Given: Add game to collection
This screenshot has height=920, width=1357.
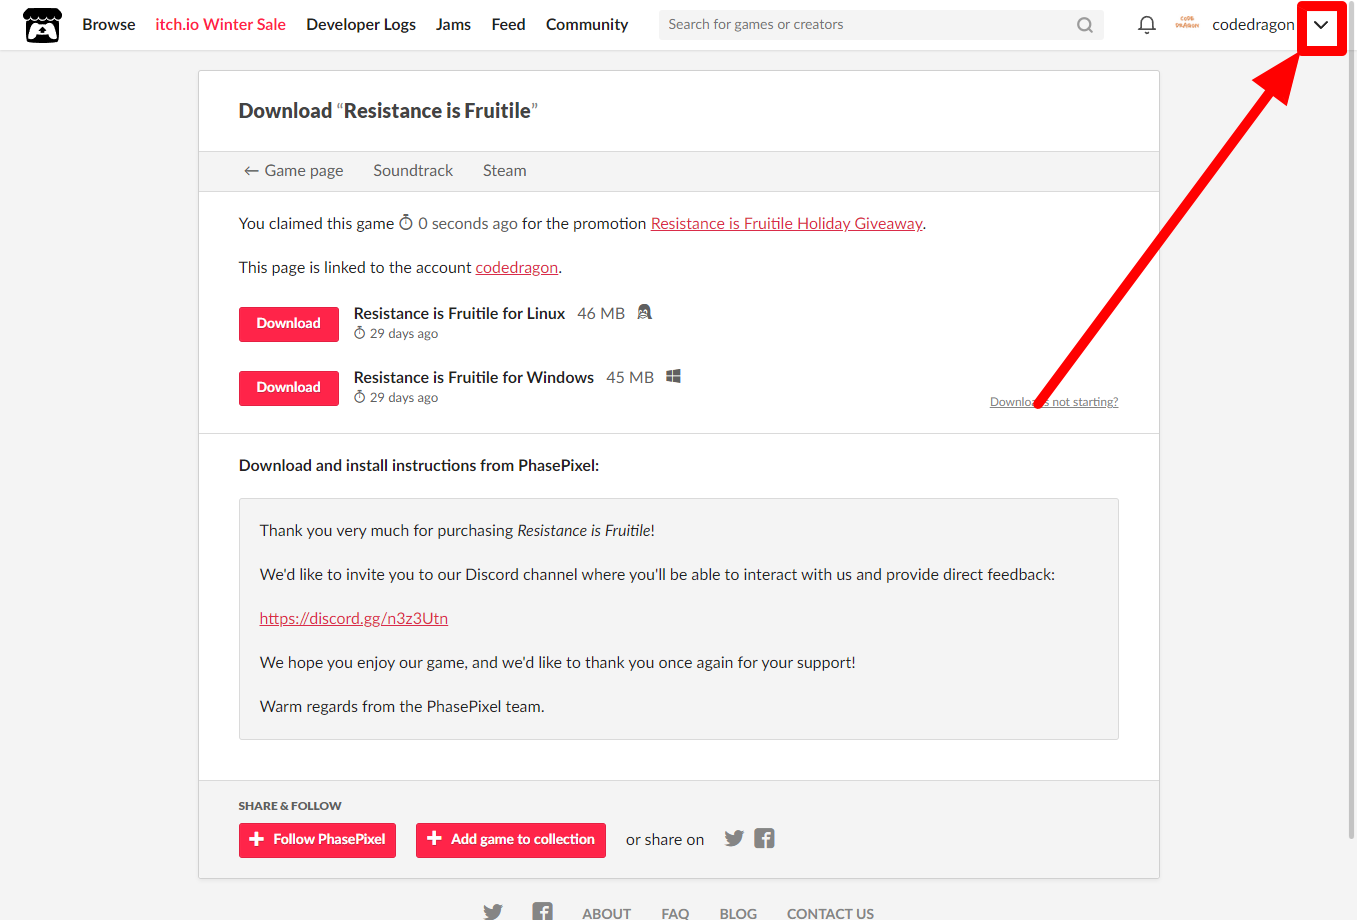Looking at the screenshot, I should pyautogui.click(x=511, y=840).
